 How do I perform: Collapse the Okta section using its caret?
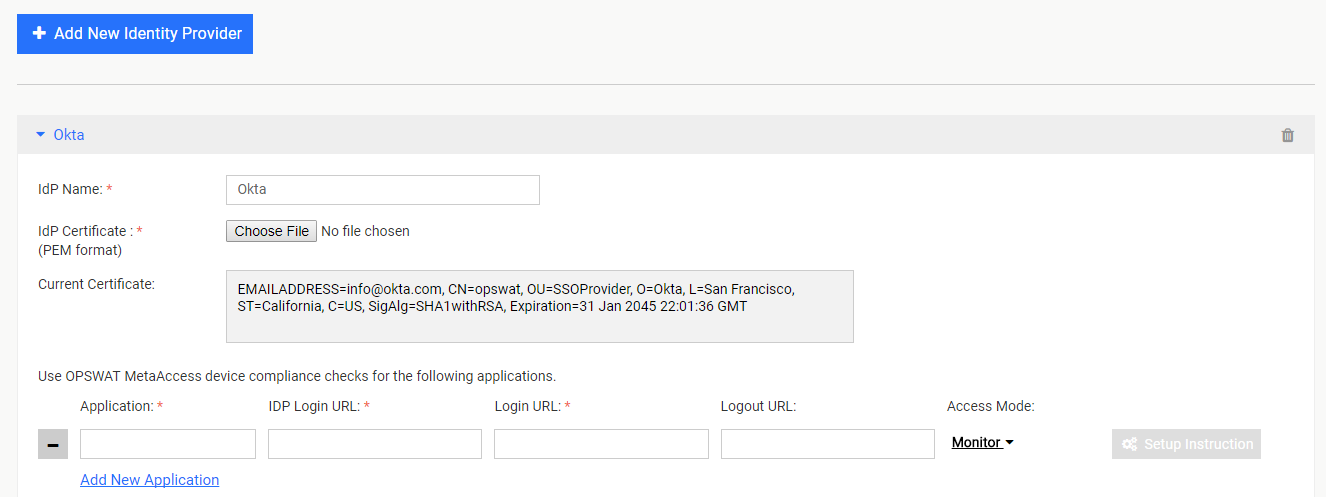pos(41,135)
